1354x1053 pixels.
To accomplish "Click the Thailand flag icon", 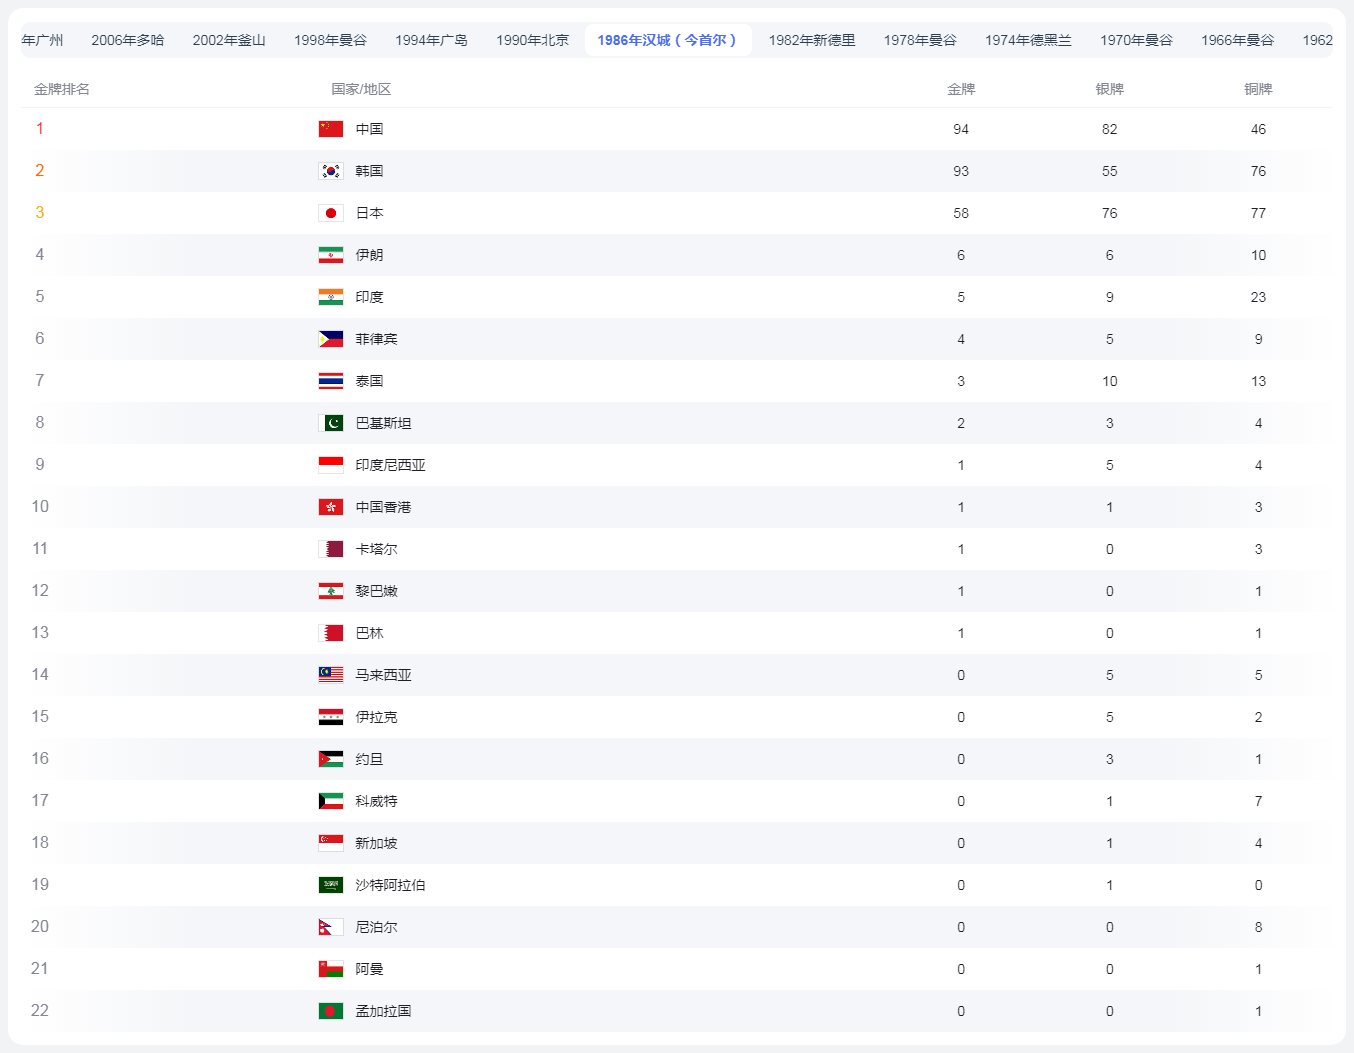I will pos(331,381).
